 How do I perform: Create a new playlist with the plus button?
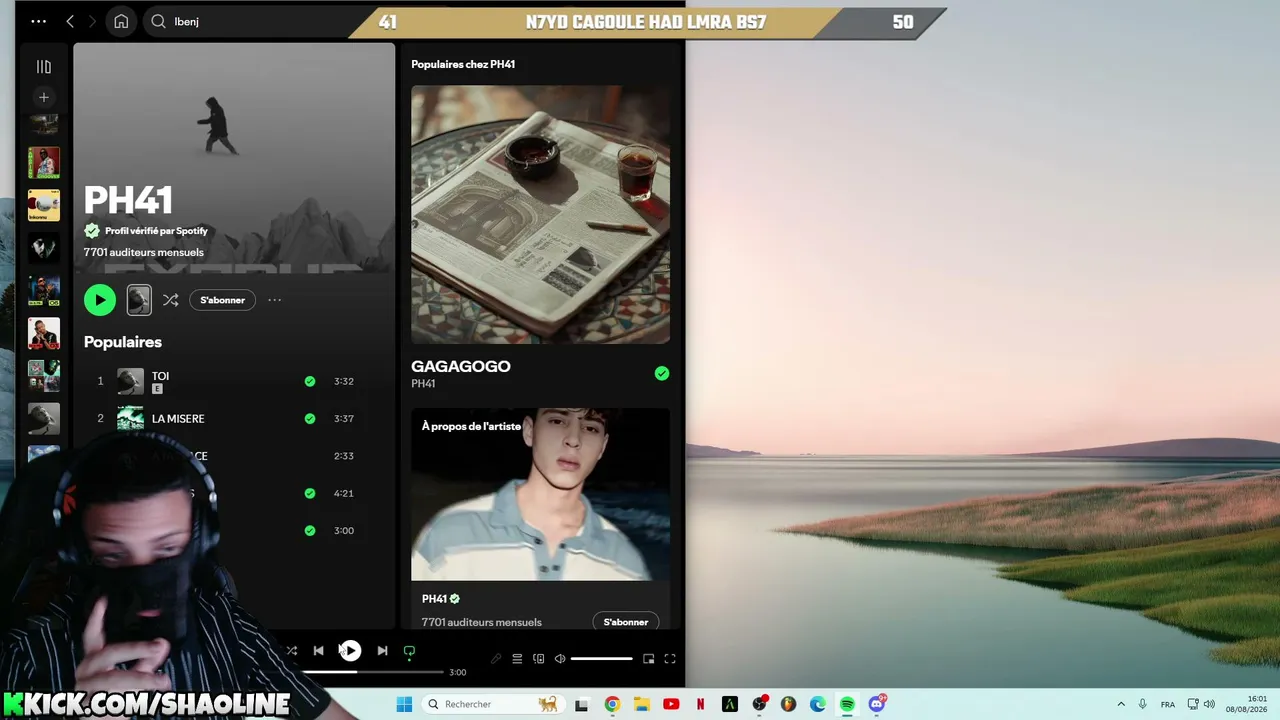(x=44, y=97)
